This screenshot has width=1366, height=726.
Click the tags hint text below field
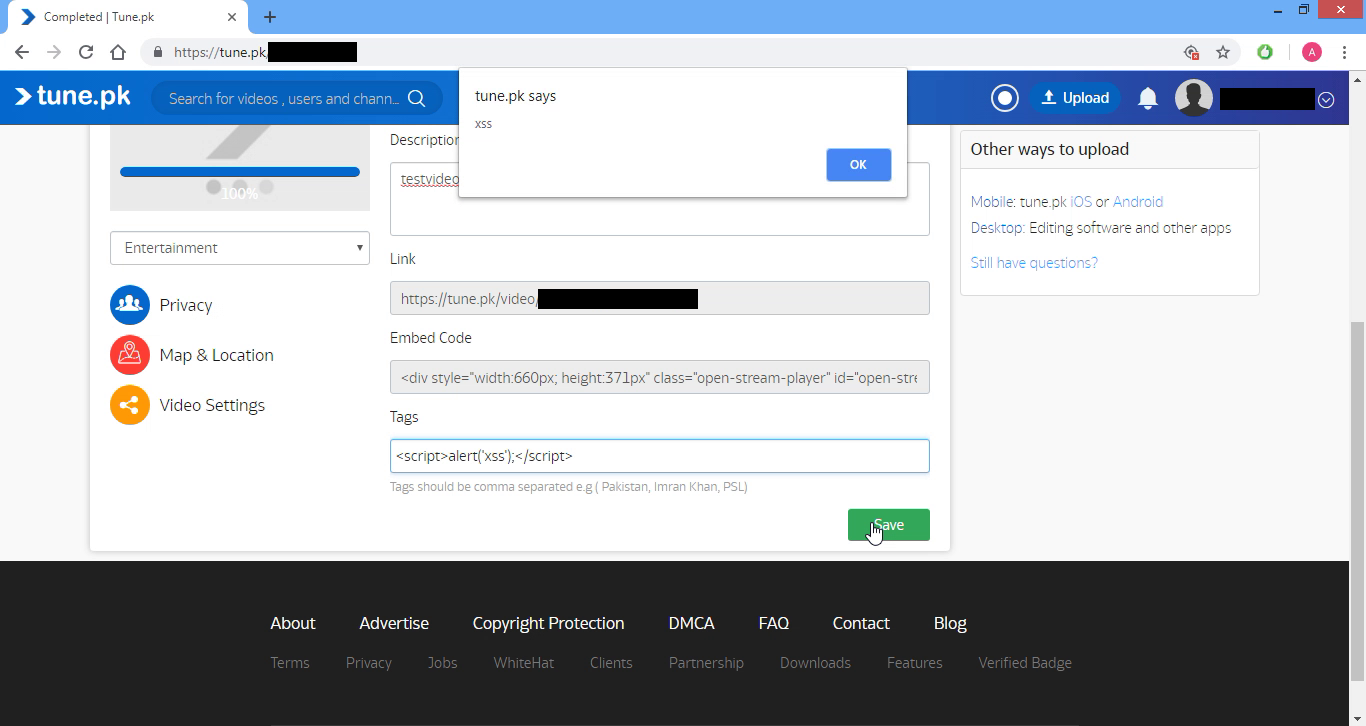pos(569,487)
